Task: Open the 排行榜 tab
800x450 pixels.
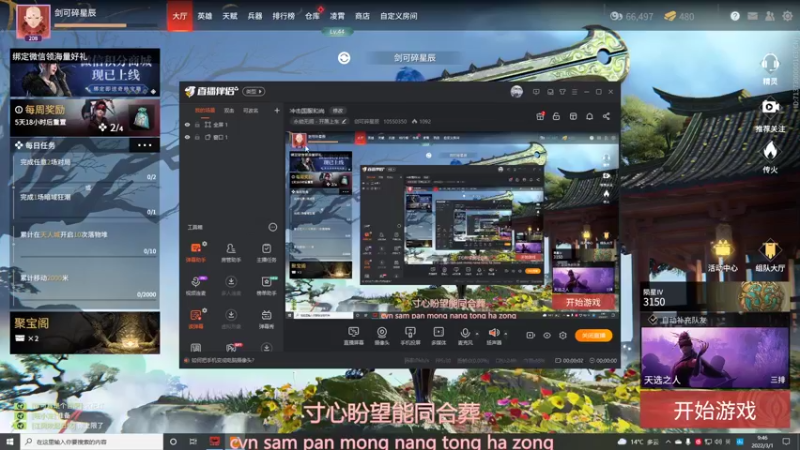Action: click(284, 16)
